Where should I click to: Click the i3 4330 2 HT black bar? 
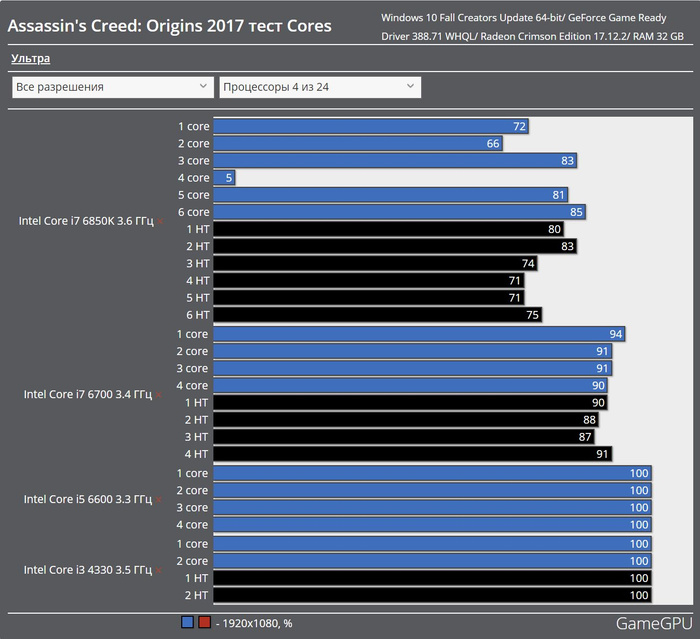click(432, 595)
